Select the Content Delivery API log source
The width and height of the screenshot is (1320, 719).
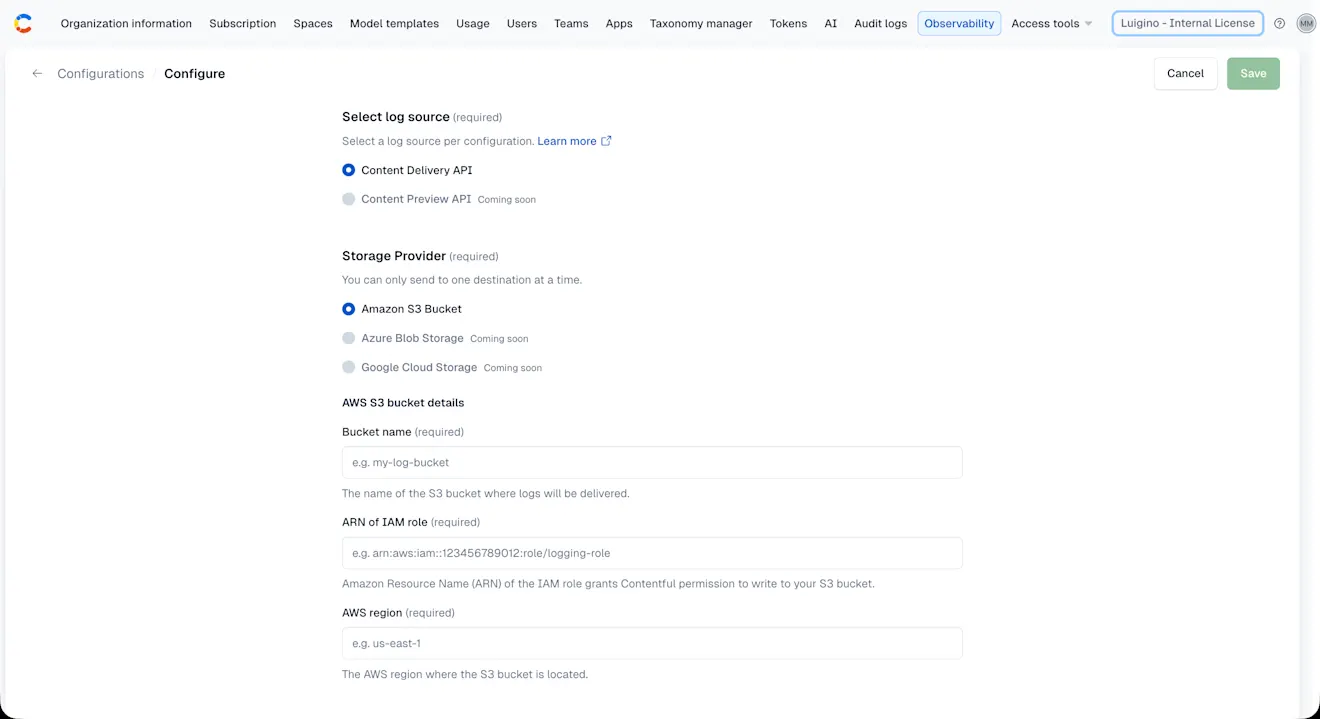pos(348,170)
